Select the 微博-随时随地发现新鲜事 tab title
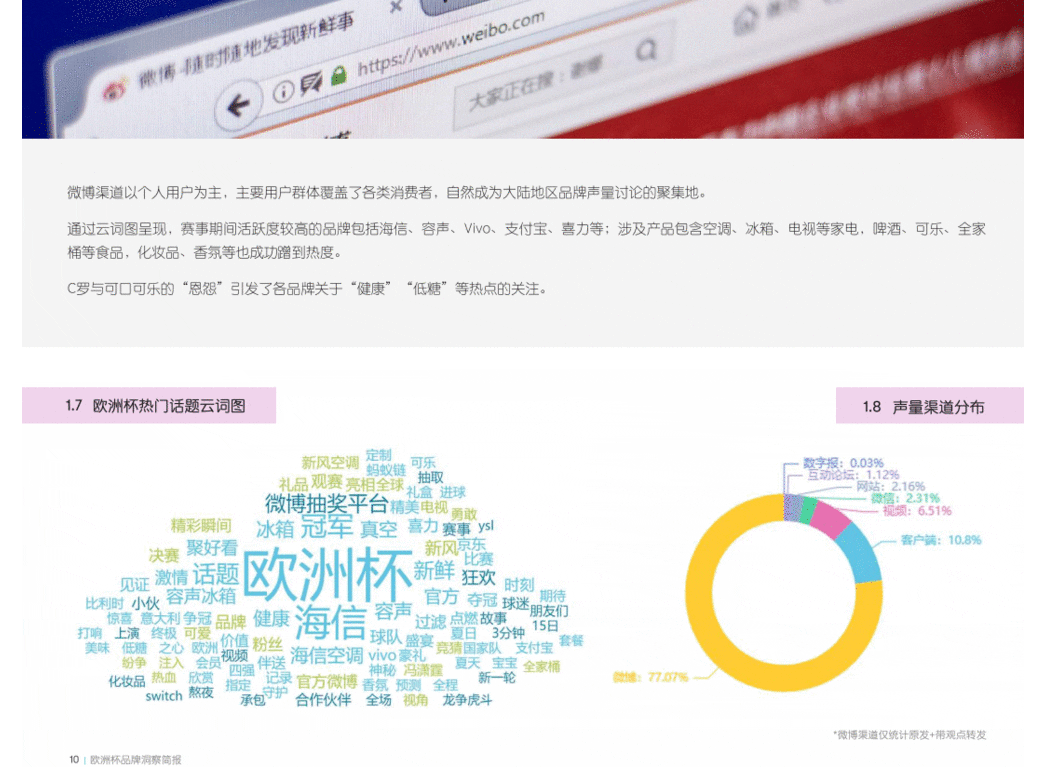The image size is (1046, 767). (245, 51)
